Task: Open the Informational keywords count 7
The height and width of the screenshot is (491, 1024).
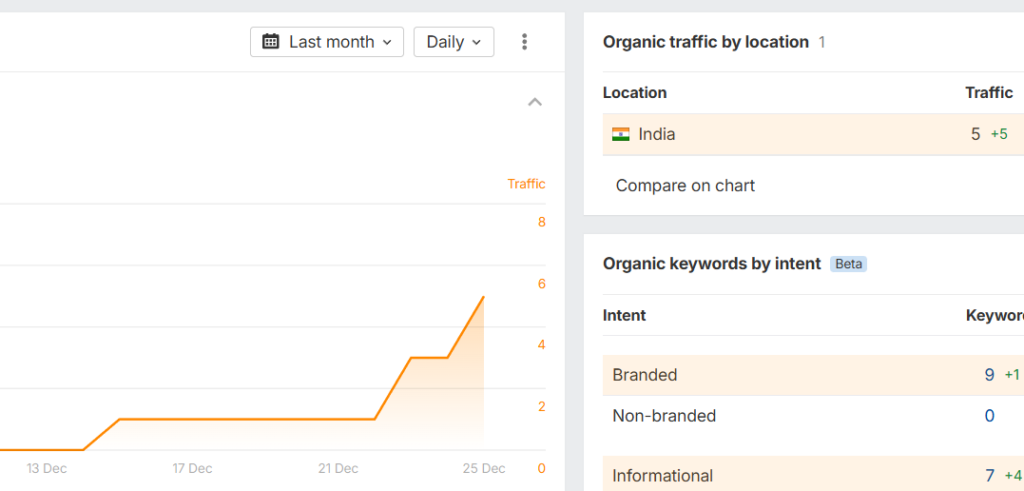Action: pos(989,476)
